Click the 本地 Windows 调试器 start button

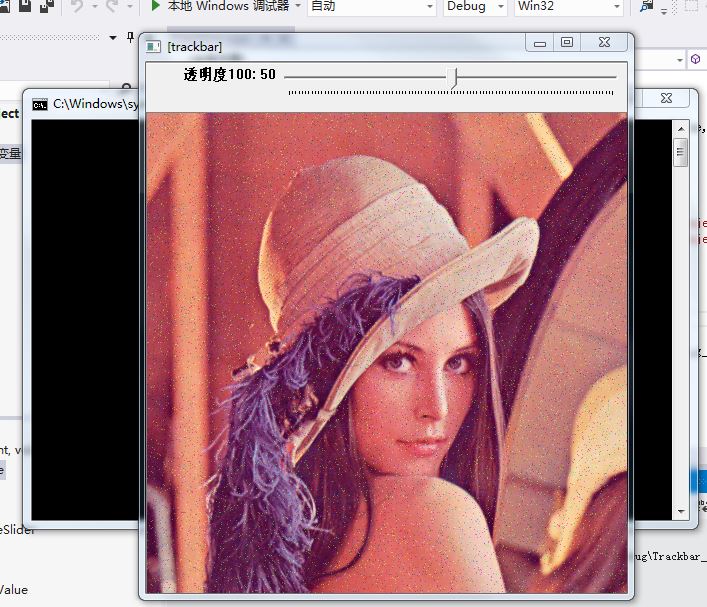point(227,6)
